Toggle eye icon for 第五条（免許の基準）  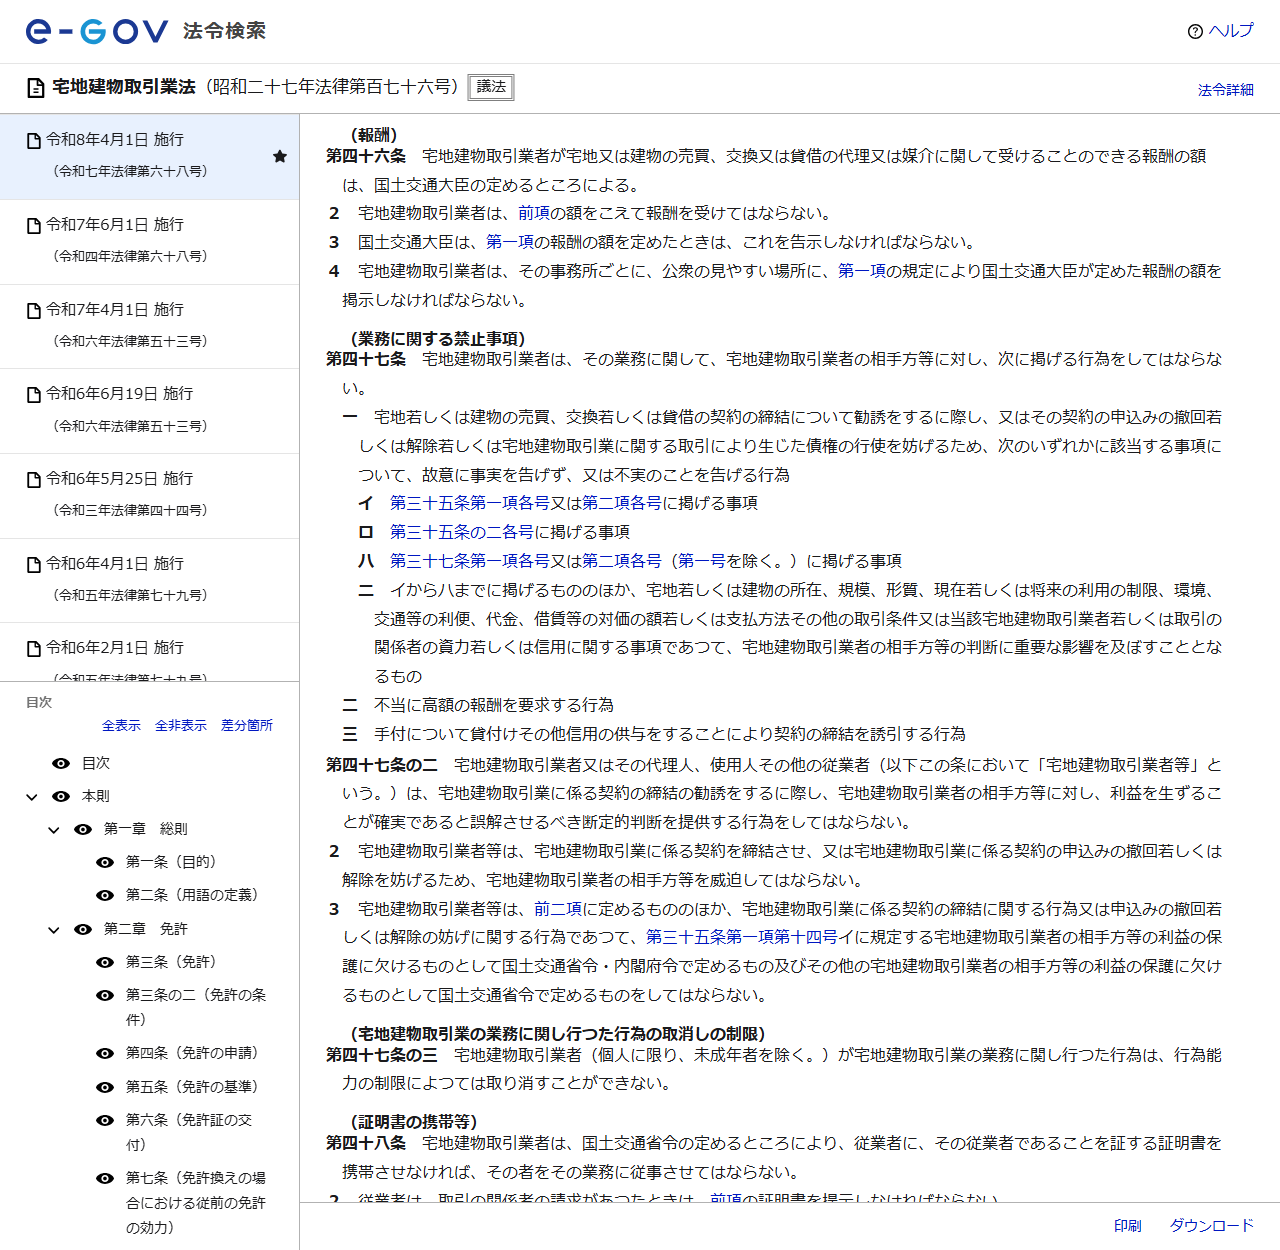point(105,1087)
